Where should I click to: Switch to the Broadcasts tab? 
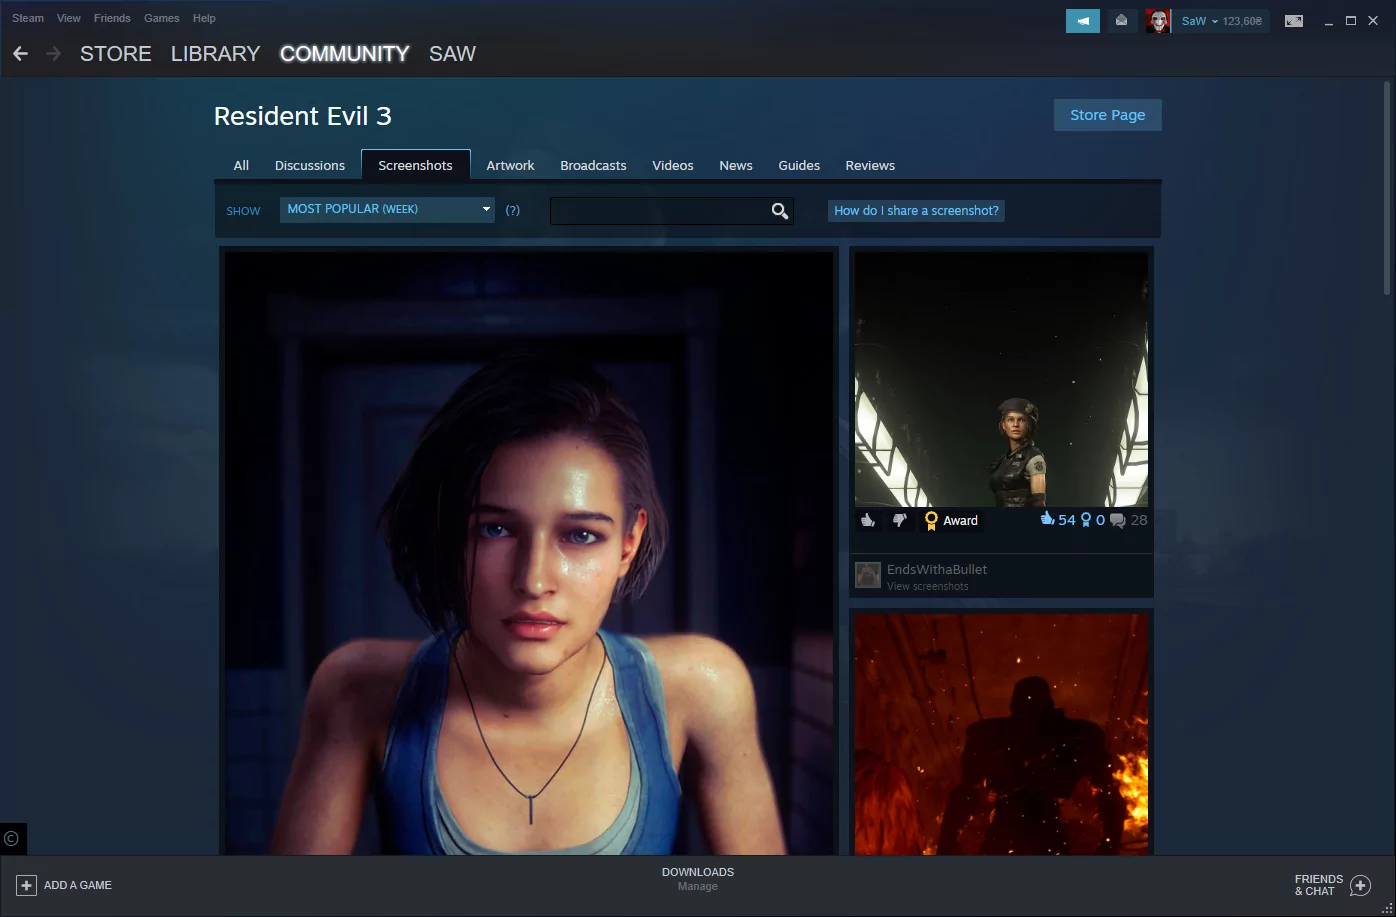click(593, 165)
